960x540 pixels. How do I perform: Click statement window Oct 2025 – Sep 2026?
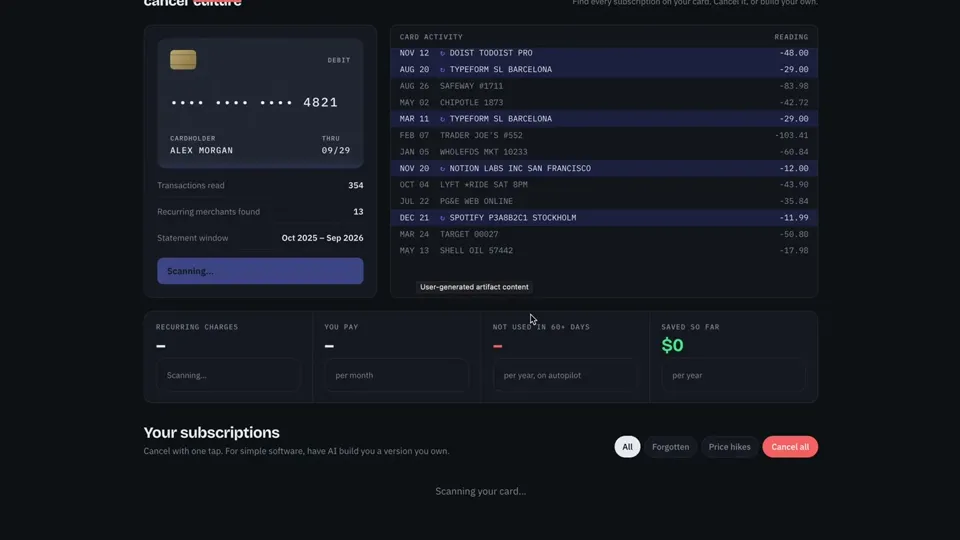pos(322,238)
